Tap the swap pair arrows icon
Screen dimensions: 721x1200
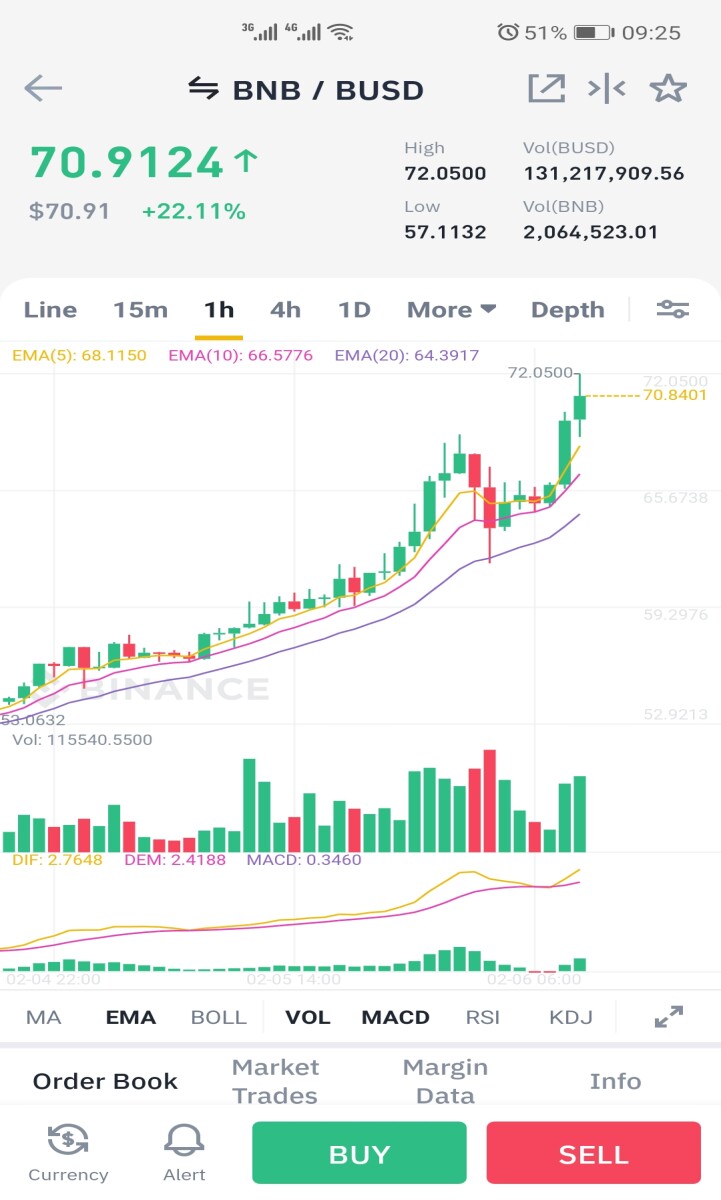(x=203, y=89)
